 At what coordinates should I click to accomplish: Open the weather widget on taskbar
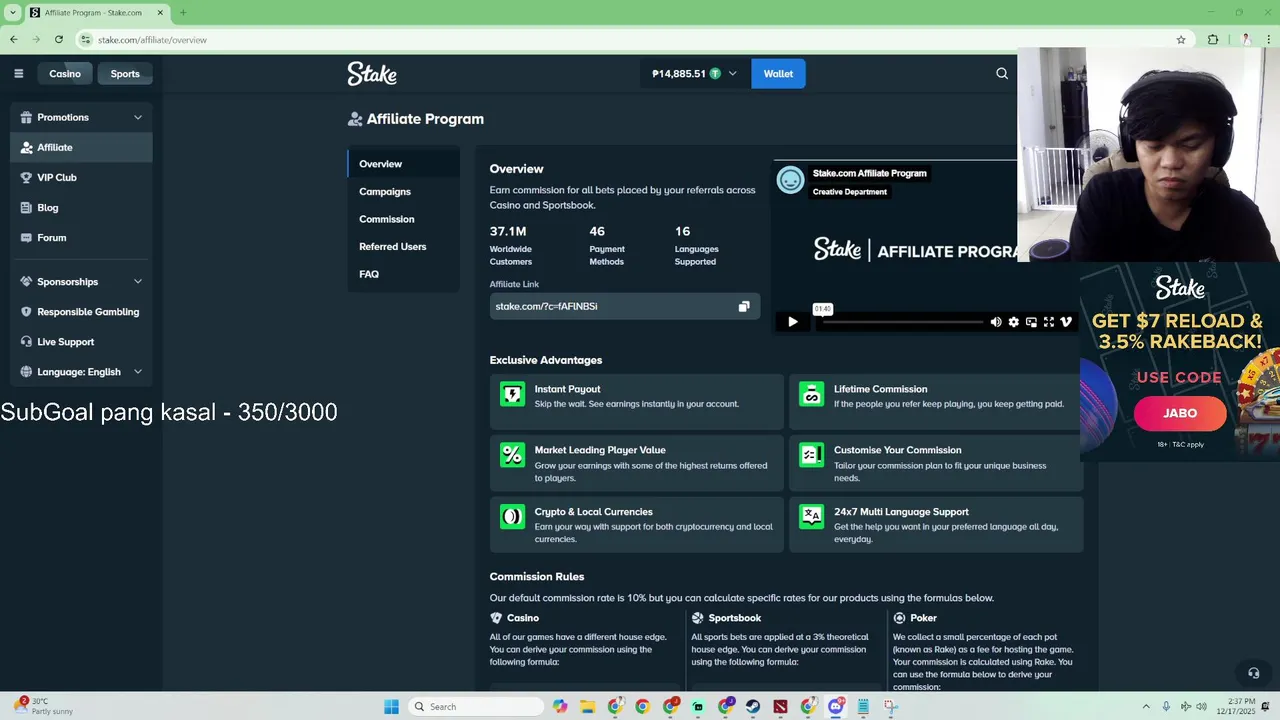(x=44, y=707)
